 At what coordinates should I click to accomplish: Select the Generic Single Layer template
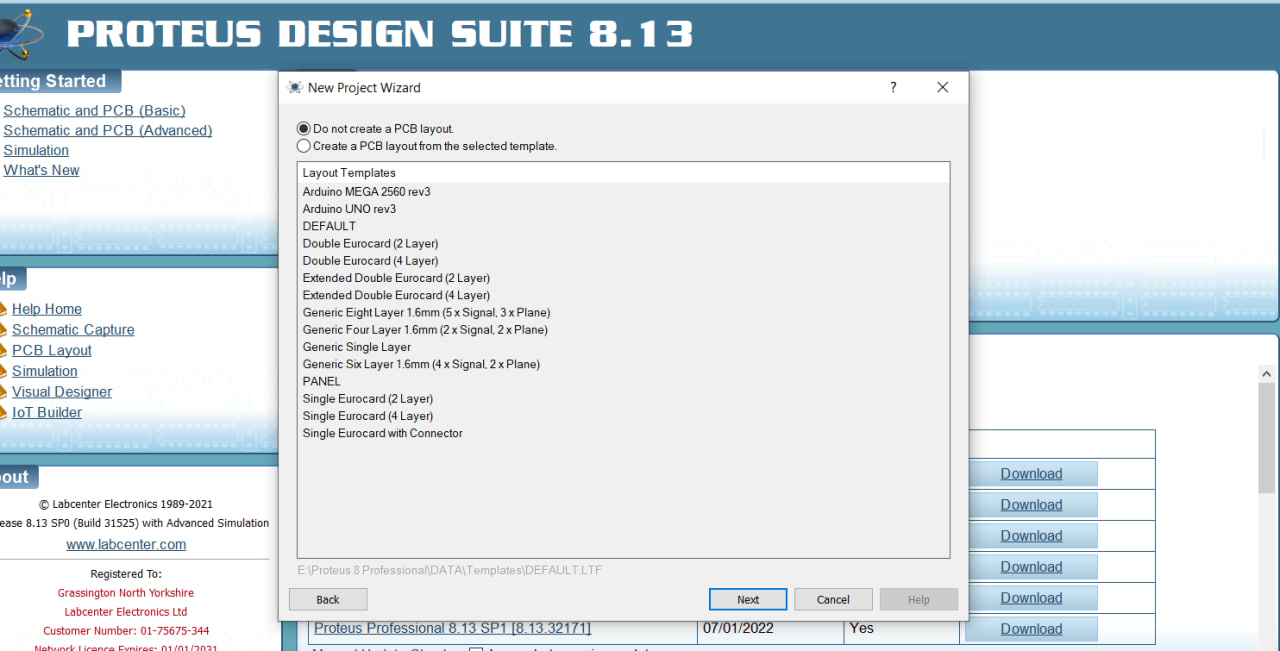pyautogui.click(x=356, y=347)
